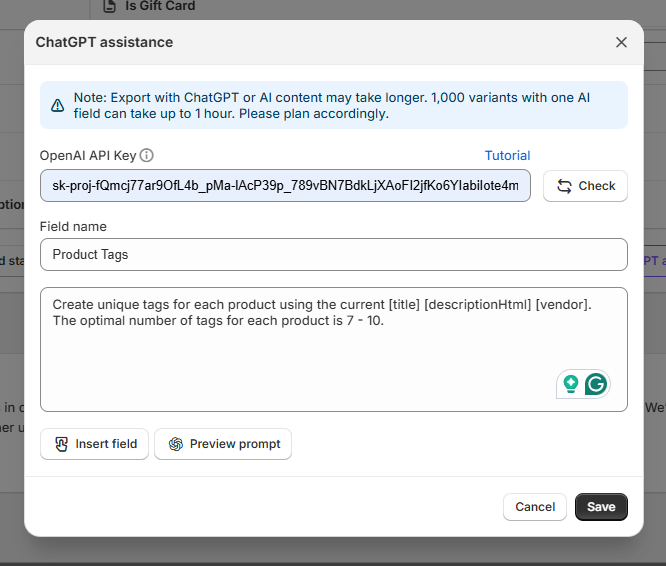Click the OpenAI API Key label
Image resolution: width=666 pixels, height=566 pixels.
click(x=88, y=155)
